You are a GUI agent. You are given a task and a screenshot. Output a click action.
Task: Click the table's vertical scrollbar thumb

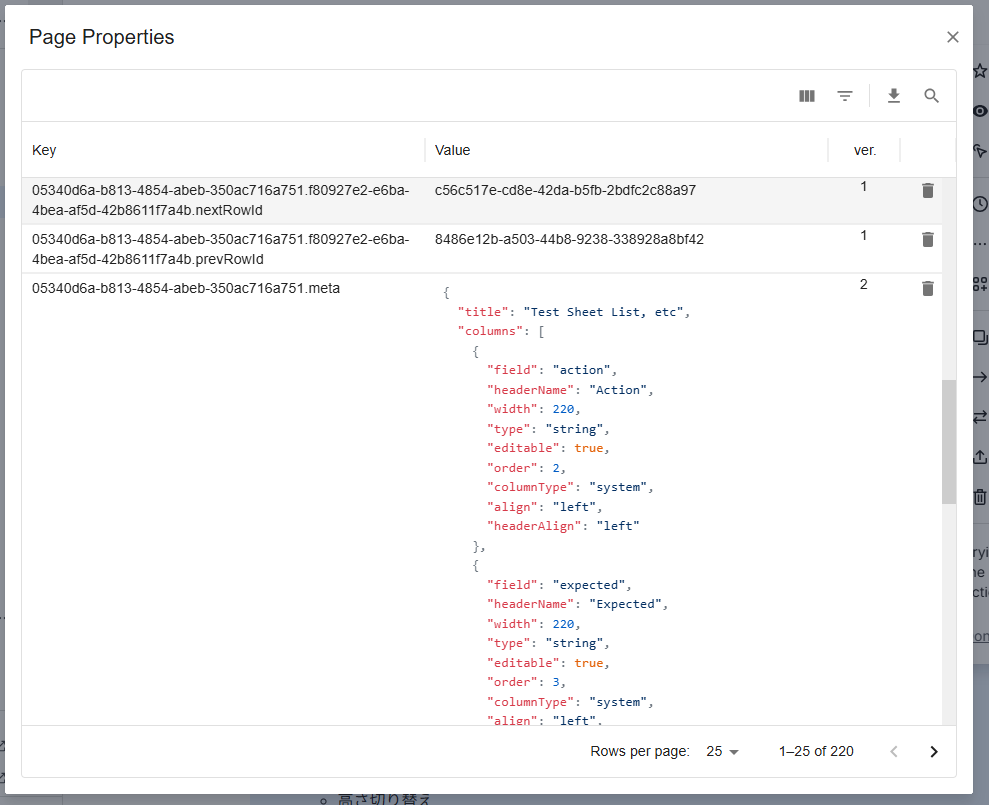[x=949, y=441]
